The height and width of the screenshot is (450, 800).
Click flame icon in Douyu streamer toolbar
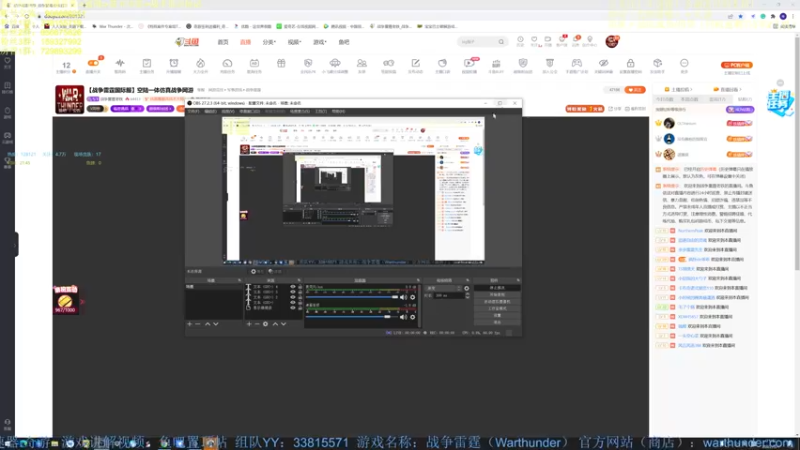click(x=201, y=63)
